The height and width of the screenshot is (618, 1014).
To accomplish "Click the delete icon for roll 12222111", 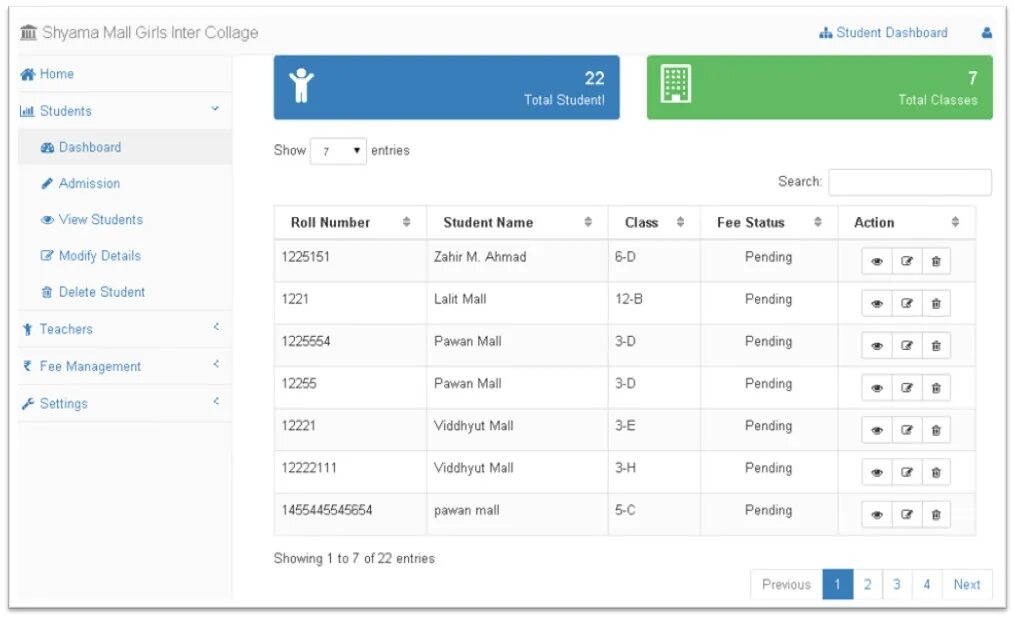I will (936, 473).
